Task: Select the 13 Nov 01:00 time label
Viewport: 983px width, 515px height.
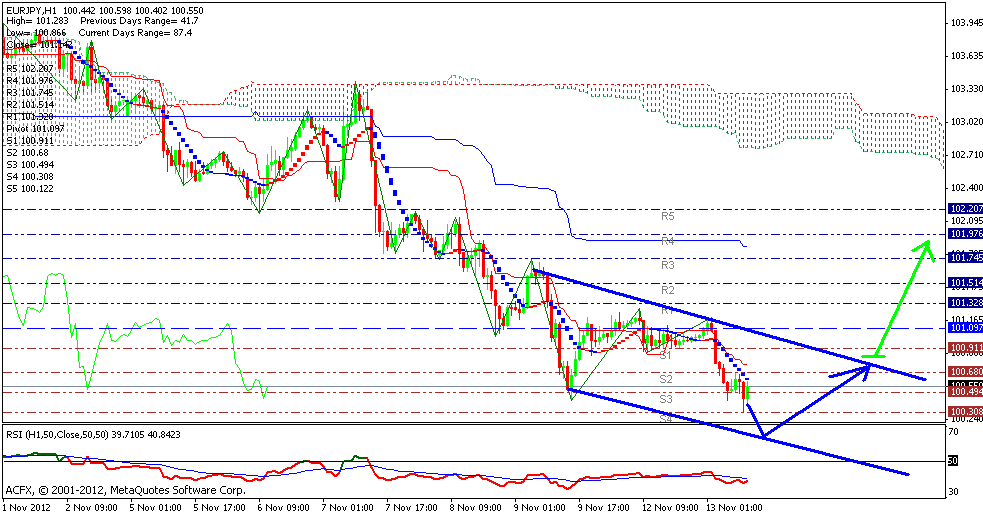Action: (x=736, y=506)
